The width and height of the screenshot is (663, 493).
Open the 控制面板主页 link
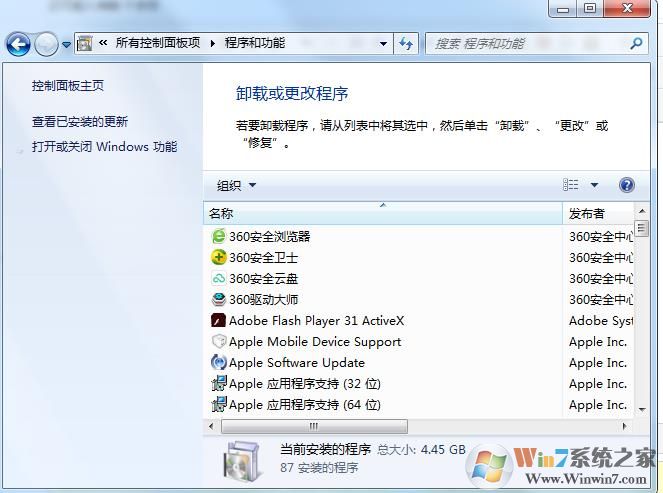point(68,86)
